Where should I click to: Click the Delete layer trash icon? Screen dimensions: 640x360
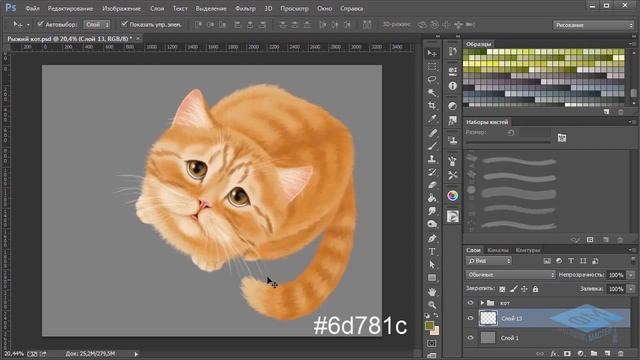tap(620, 353)
